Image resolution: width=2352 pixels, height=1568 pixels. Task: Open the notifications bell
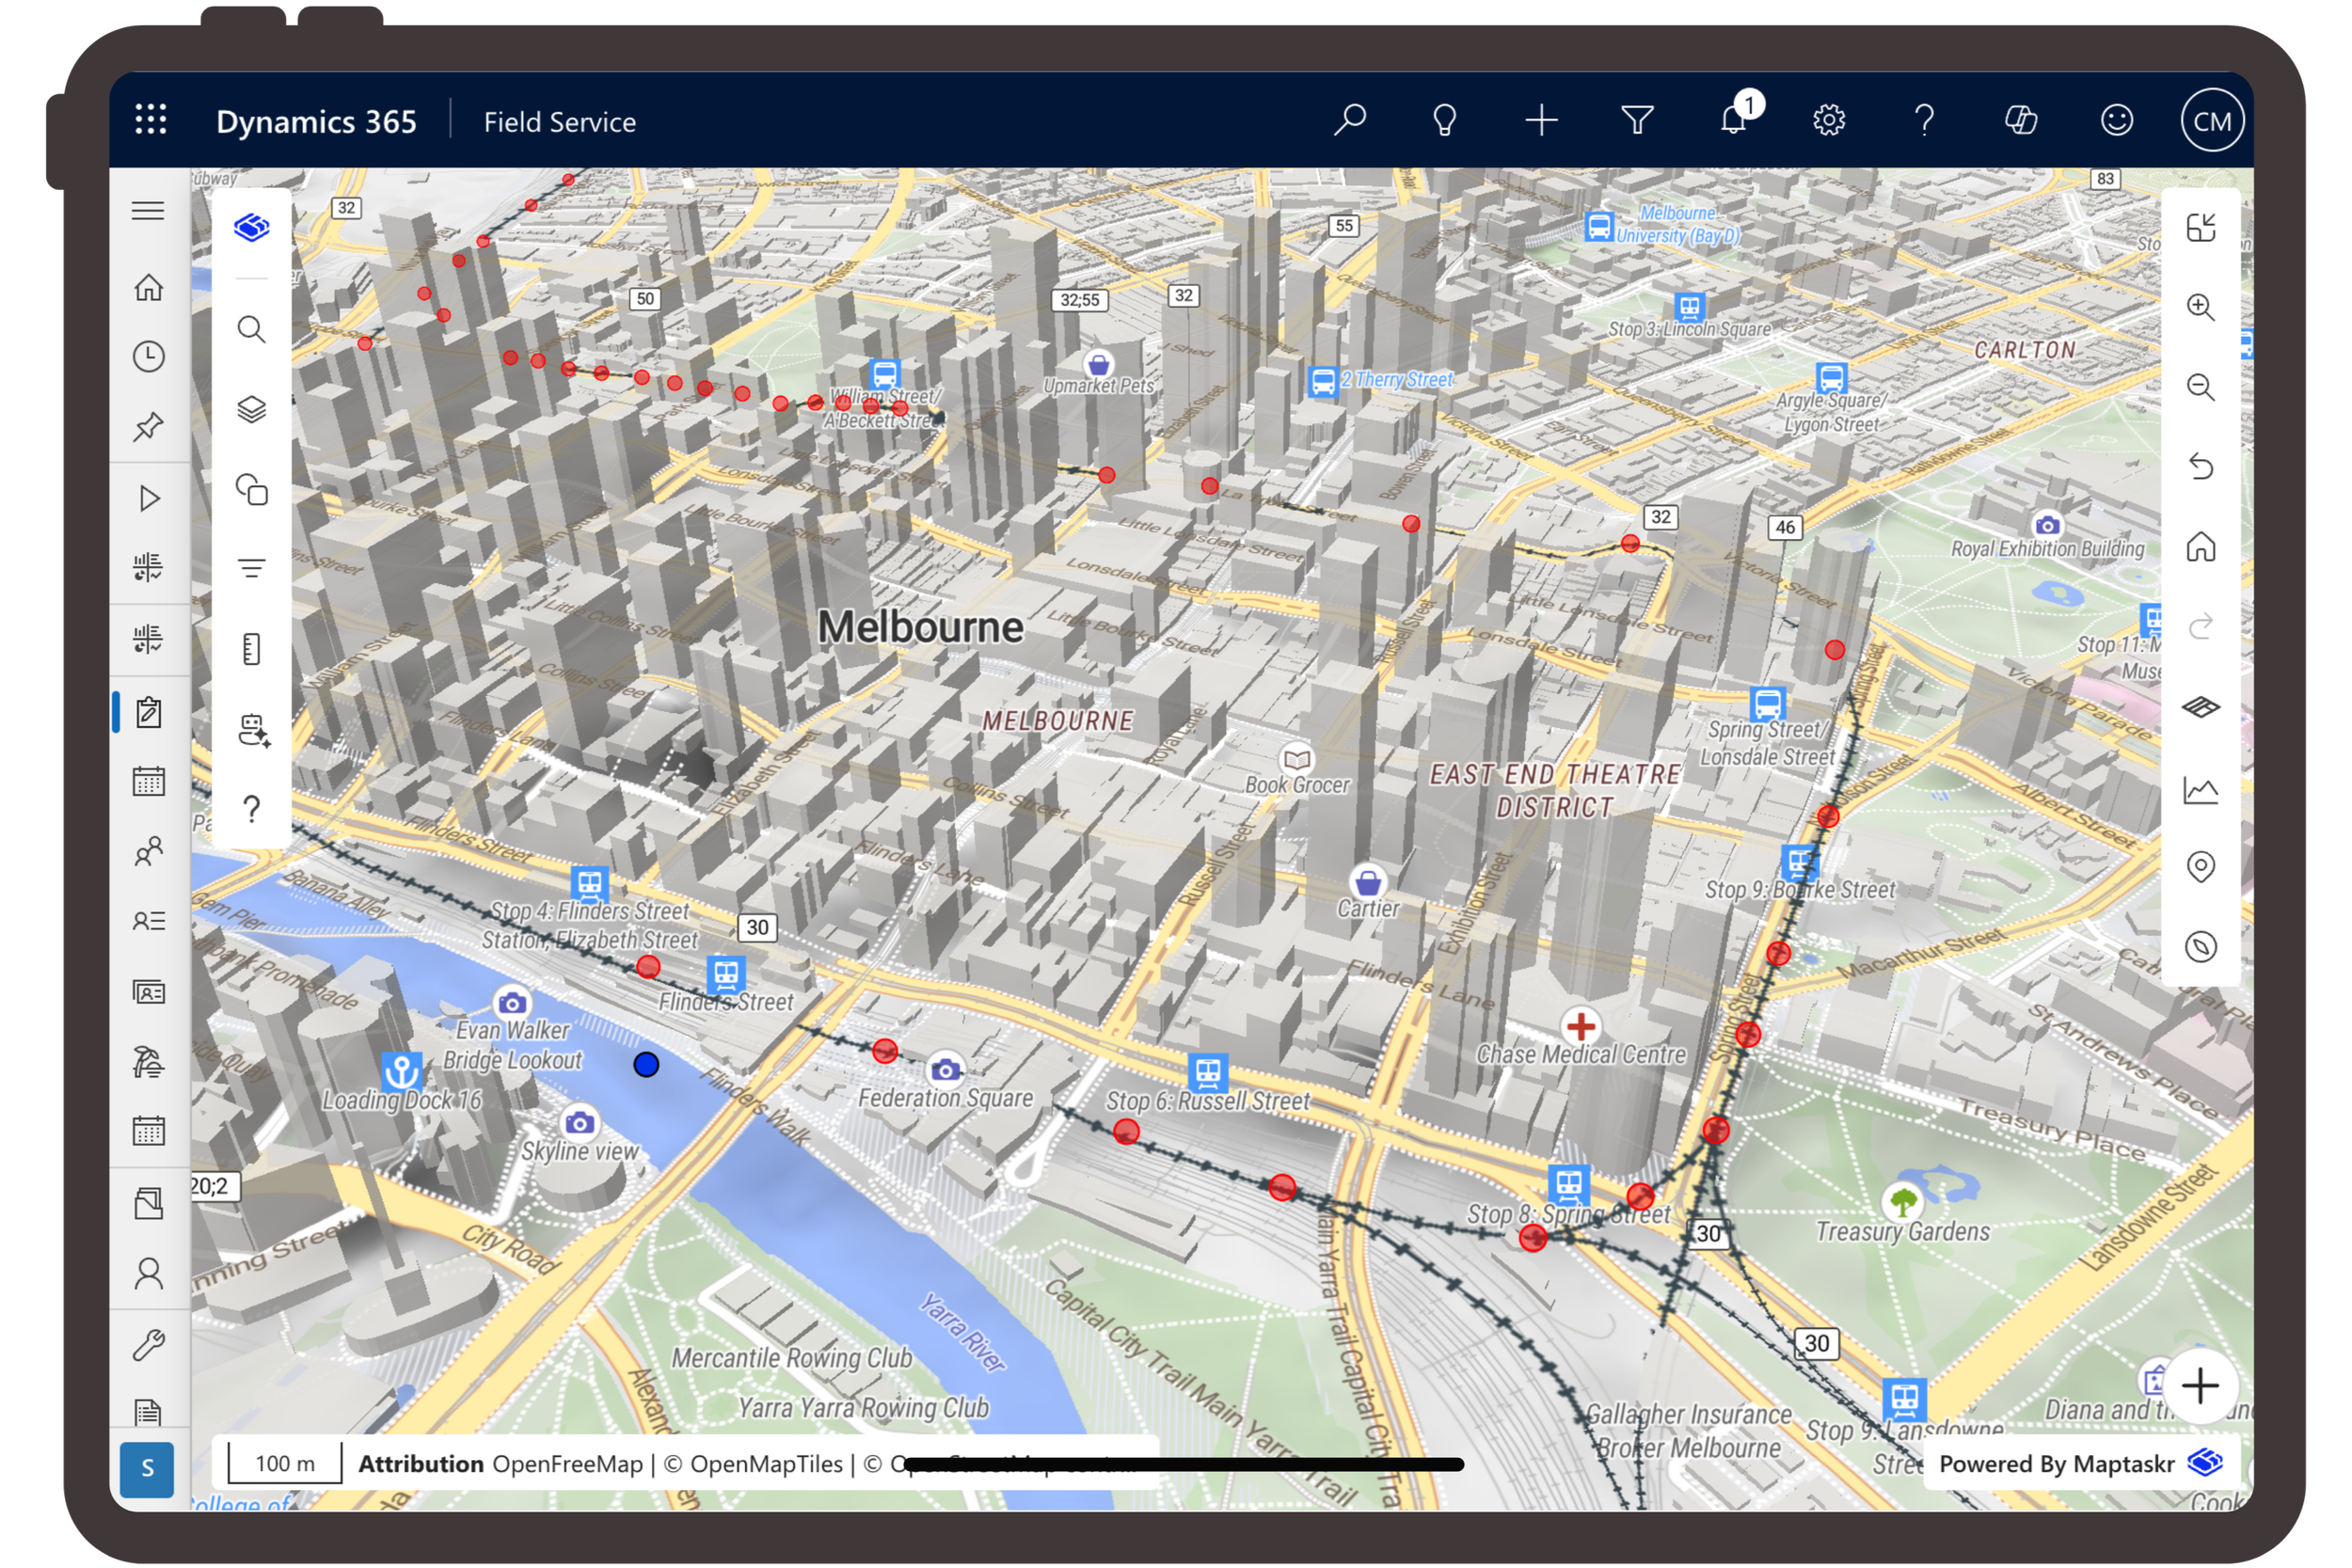[1734, 120]
